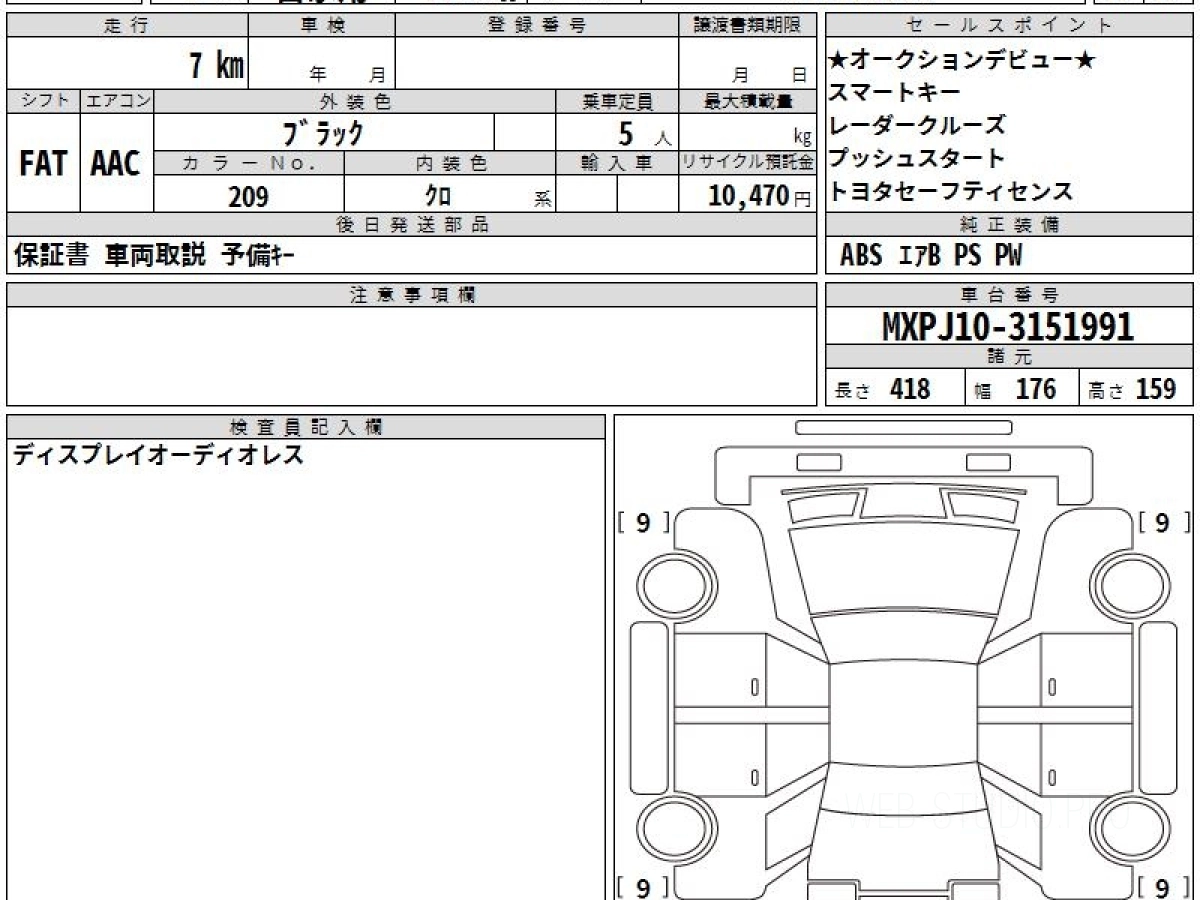Click the '純正装備' header
1200x900 pixels.
tap(1010, 225)
